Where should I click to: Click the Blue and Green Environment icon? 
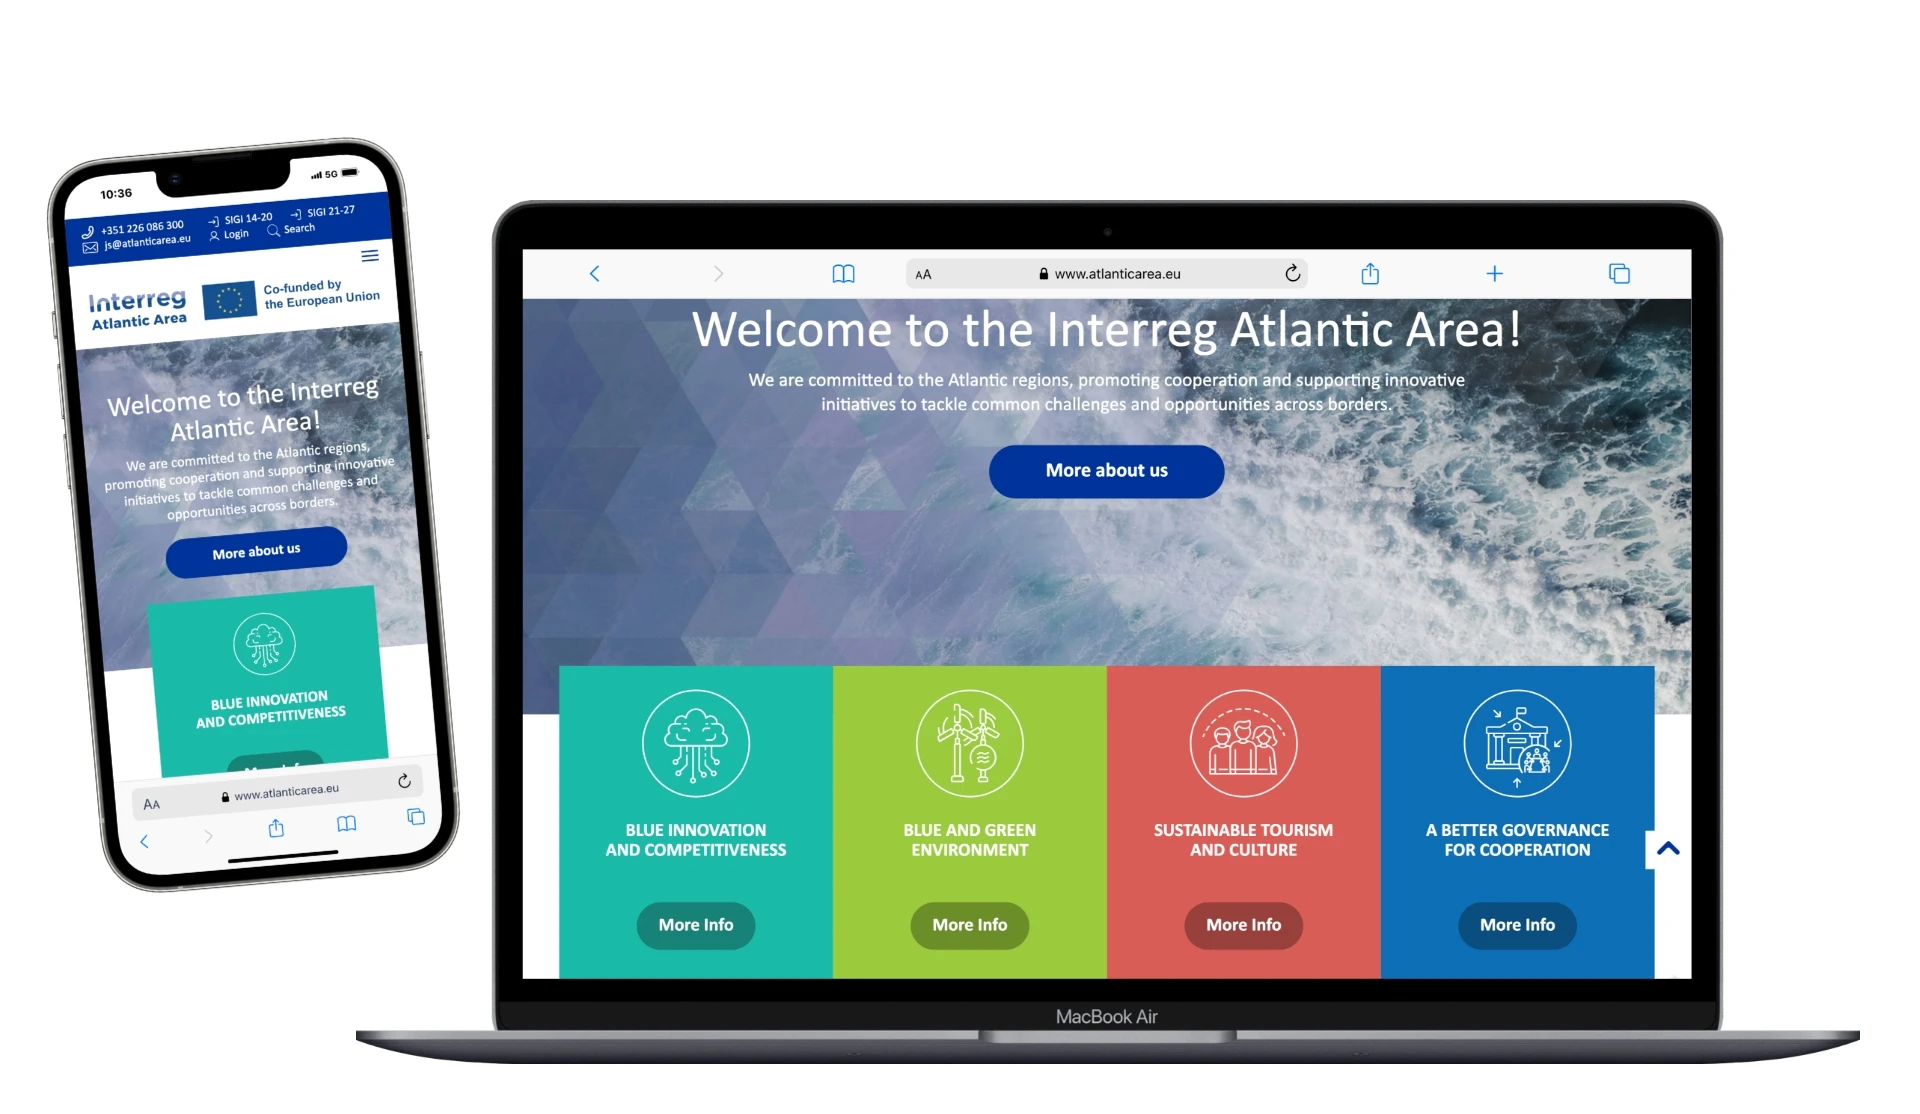(969, 745)
